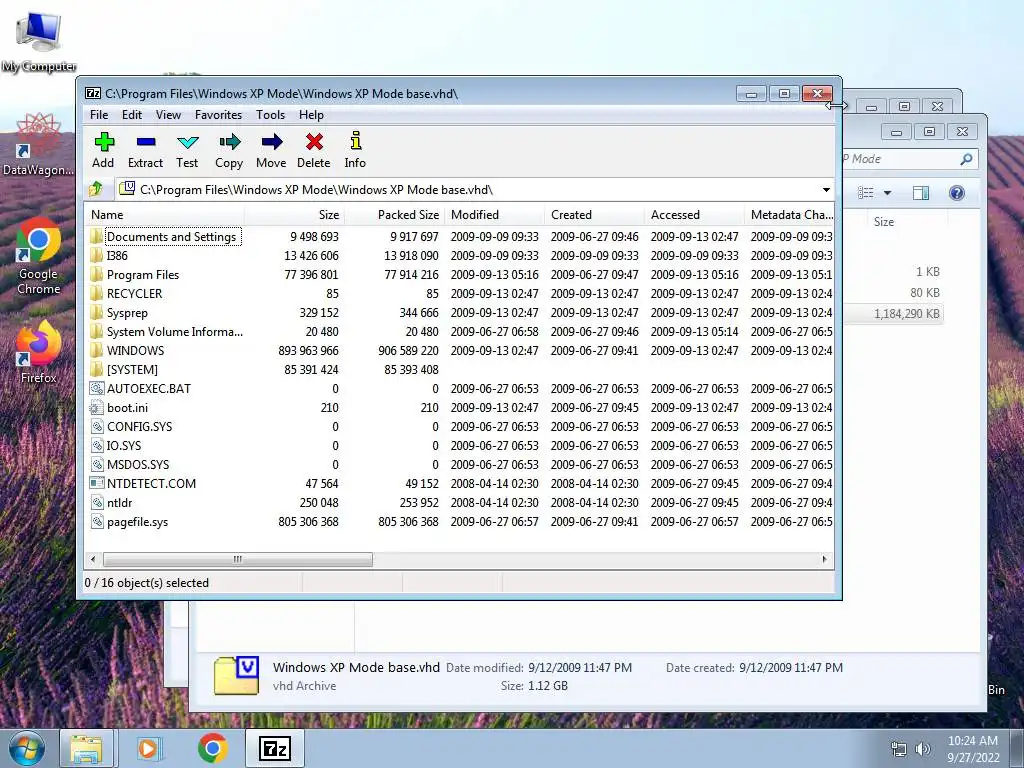The width and height of the screenshot is (1024, 768).
Task: Open File Explorer from taskbar
Action: click(x=87, y=748)
